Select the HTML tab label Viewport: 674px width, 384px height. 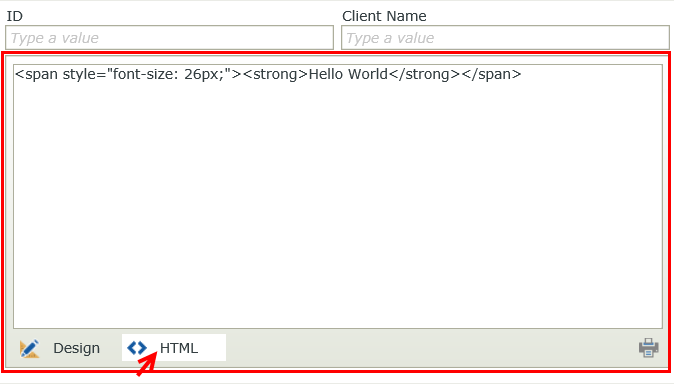(179, 348)
